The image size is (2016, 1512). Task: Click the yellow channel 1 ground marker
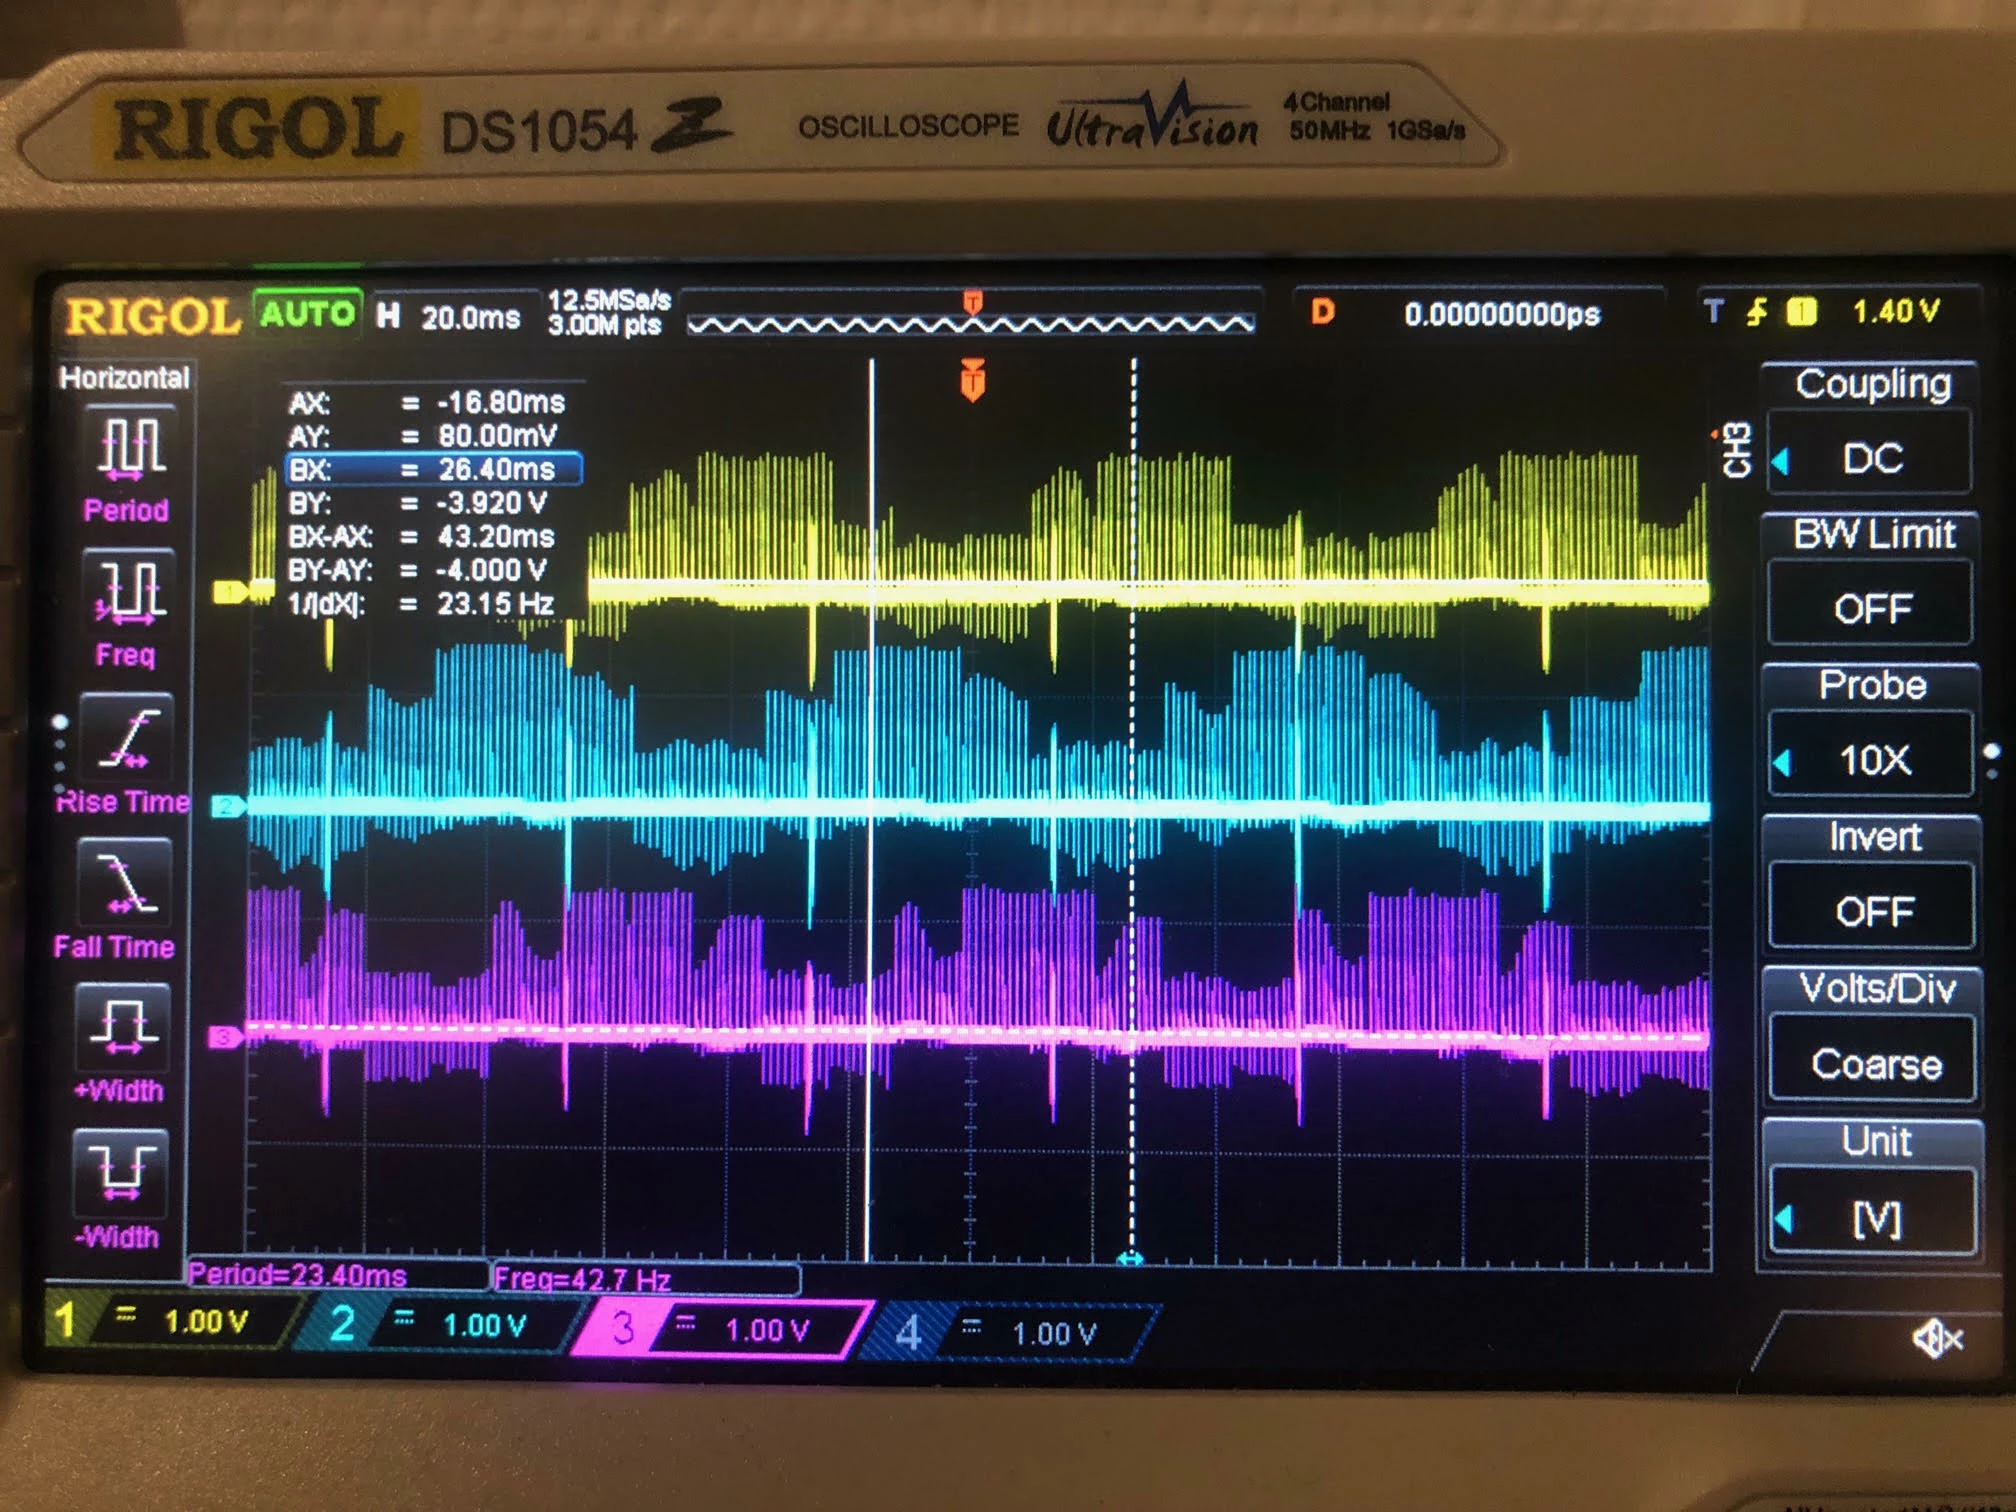pos(229,593)
